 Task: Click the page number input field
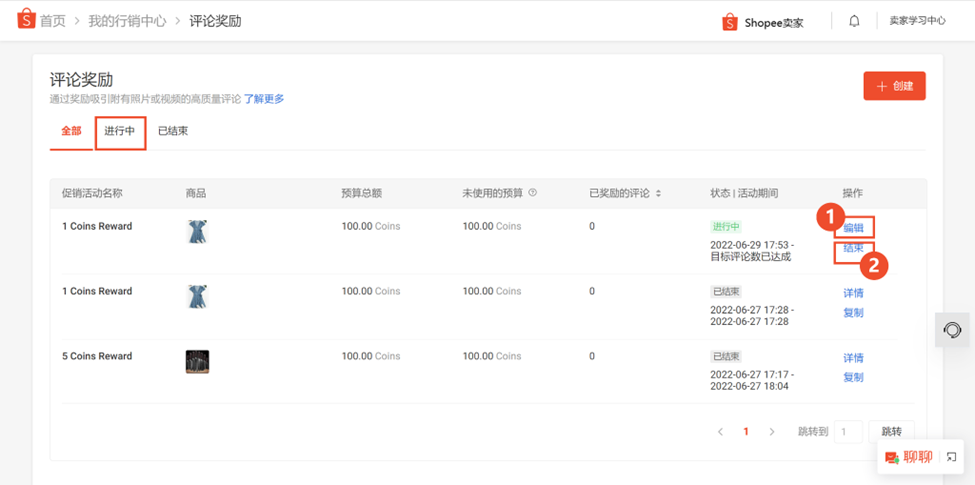[848, 432]
